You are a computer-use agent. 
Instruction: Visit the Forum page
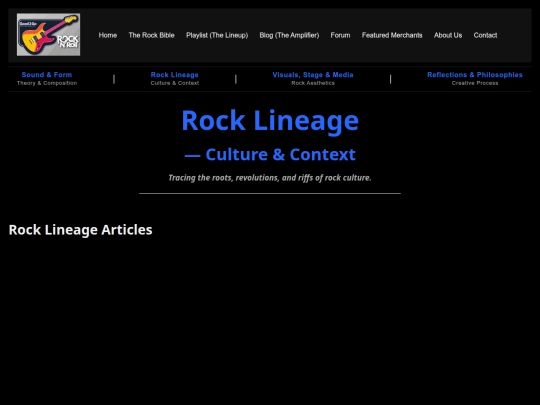[340, 35]
